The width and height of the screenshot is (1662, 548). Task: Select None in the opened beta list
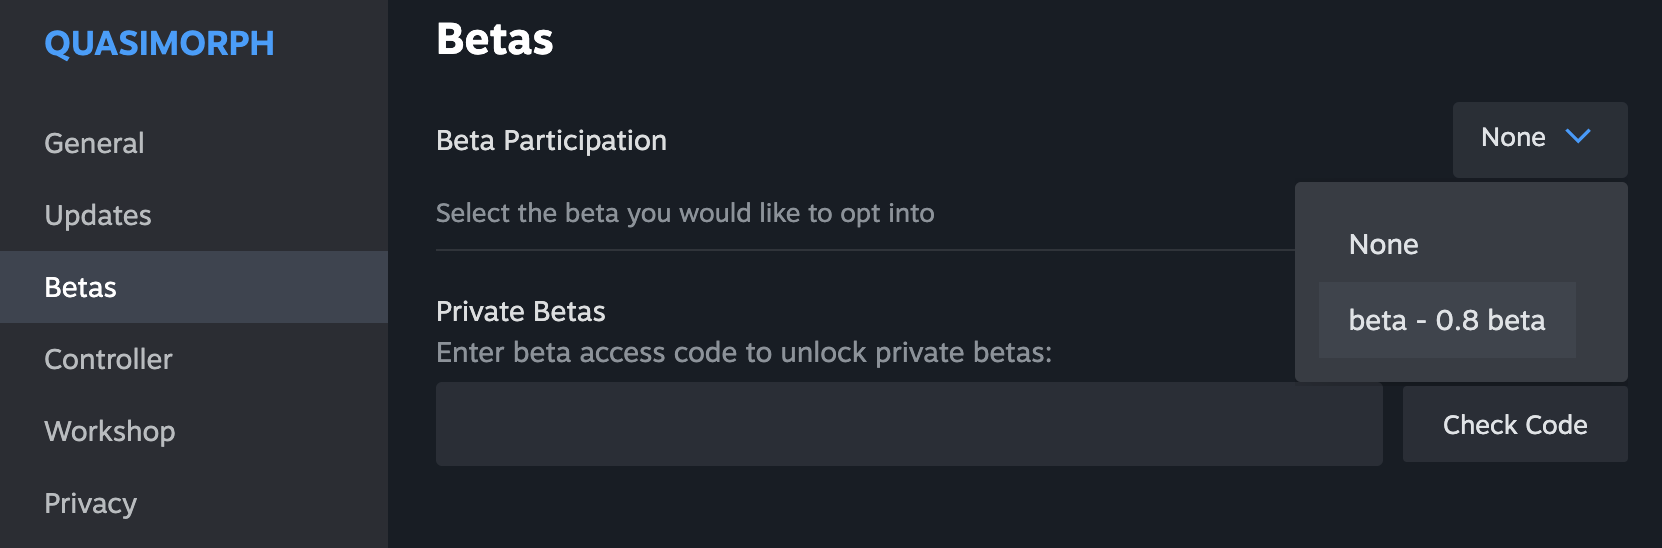click(1383, 245)
